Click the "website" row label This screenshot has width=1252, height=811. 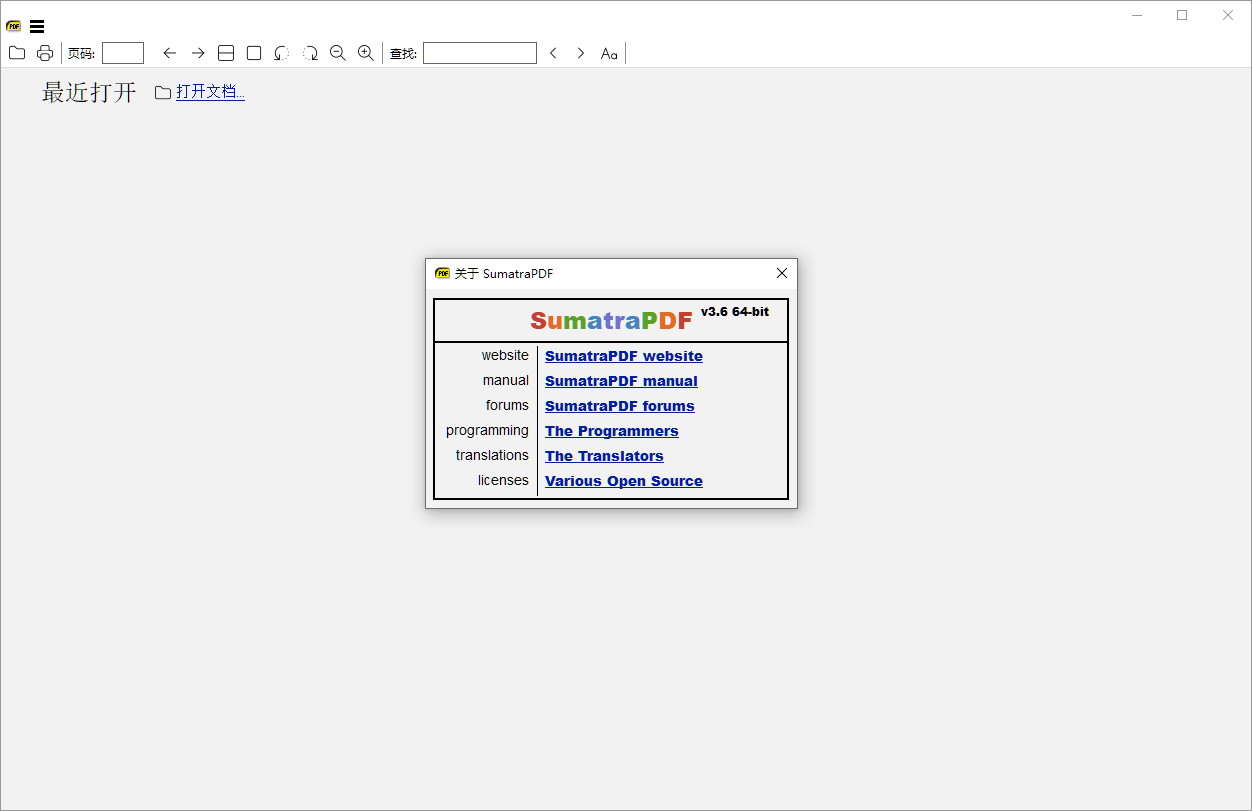[505, 356]
